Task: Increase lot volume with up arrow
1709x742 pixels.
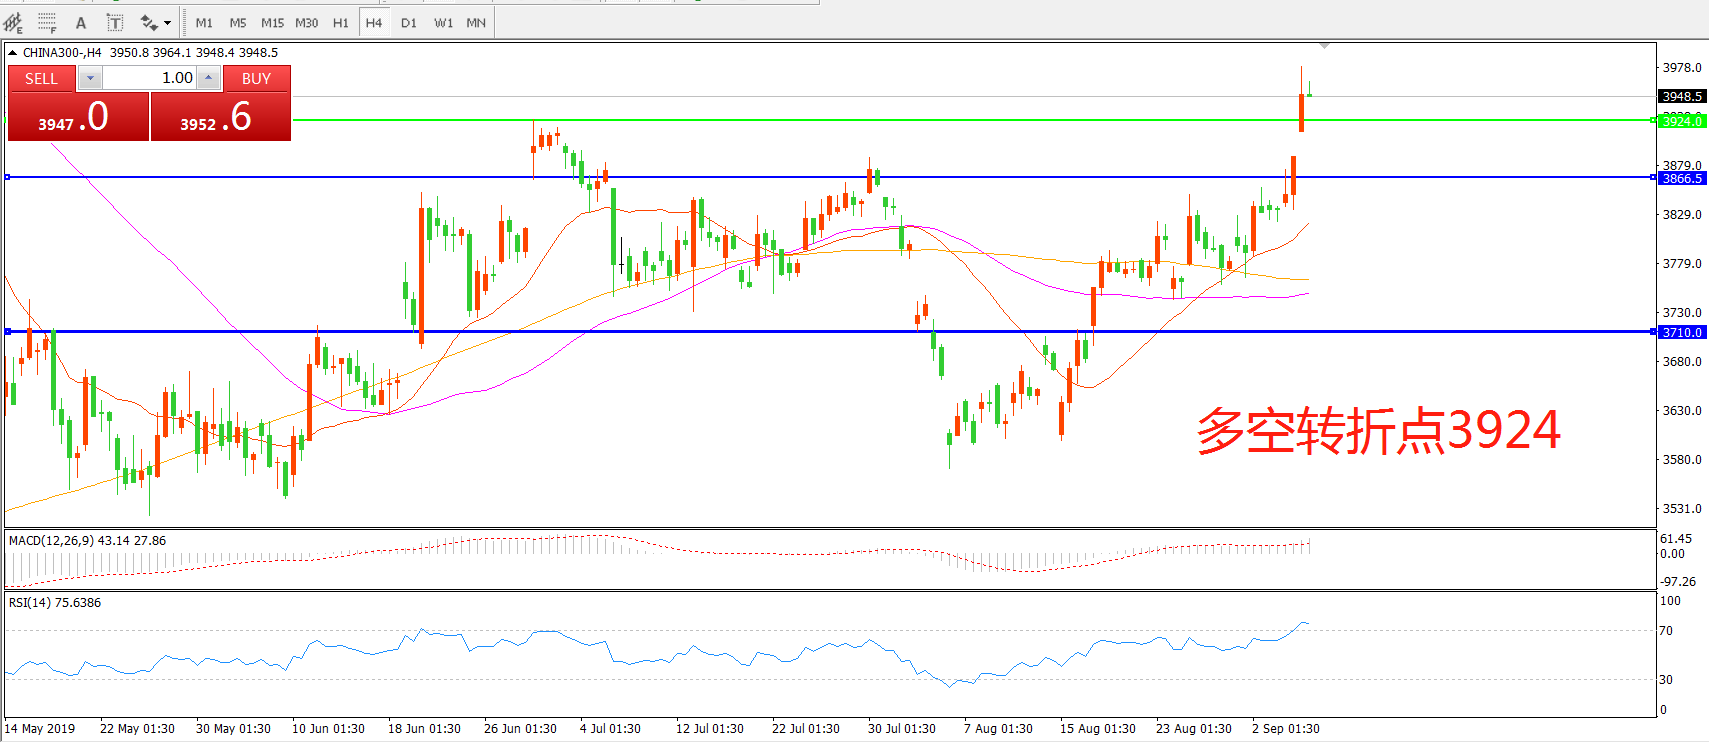Action: click(208, 78)
